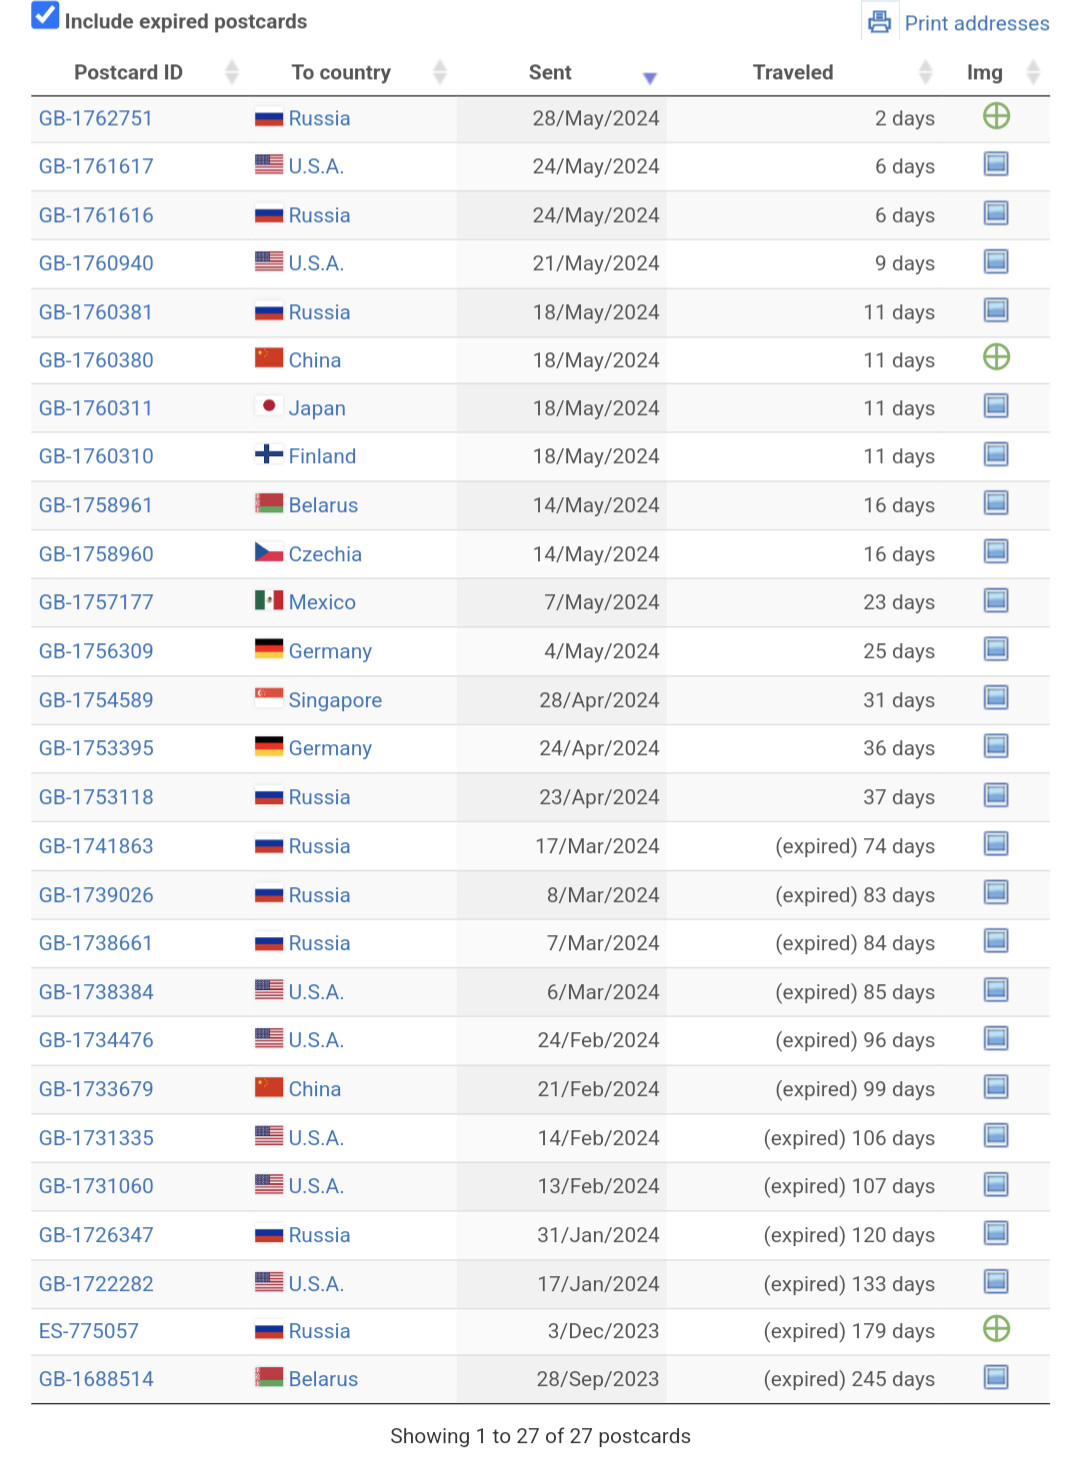
Task: View image icon for GB-1688514
Action: 996,1378
